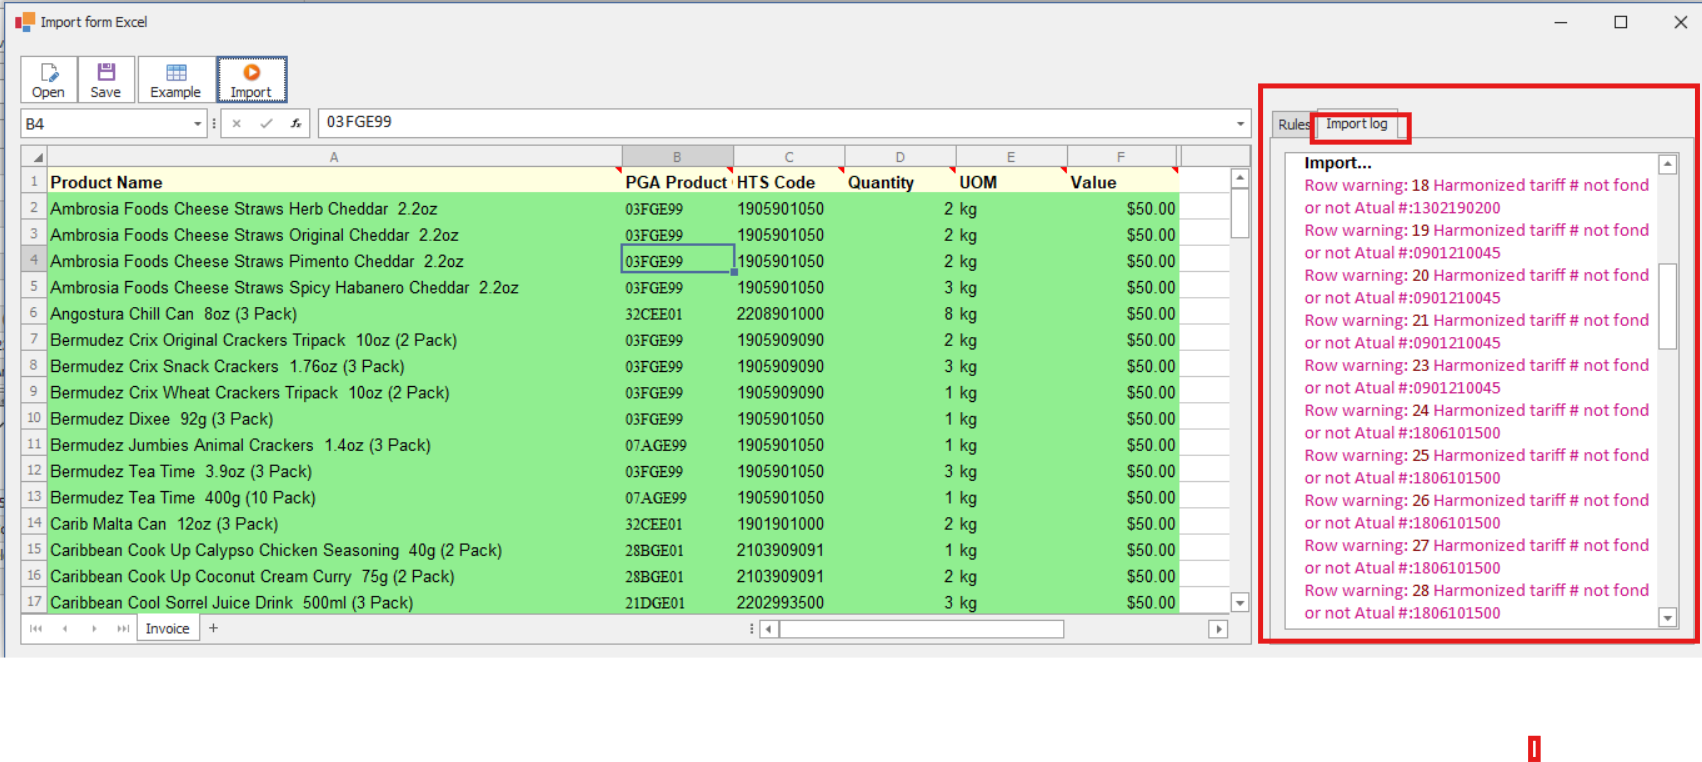Screen dimensions: 1702x762
Task: Select row 17 header
Action: (34, 601)
